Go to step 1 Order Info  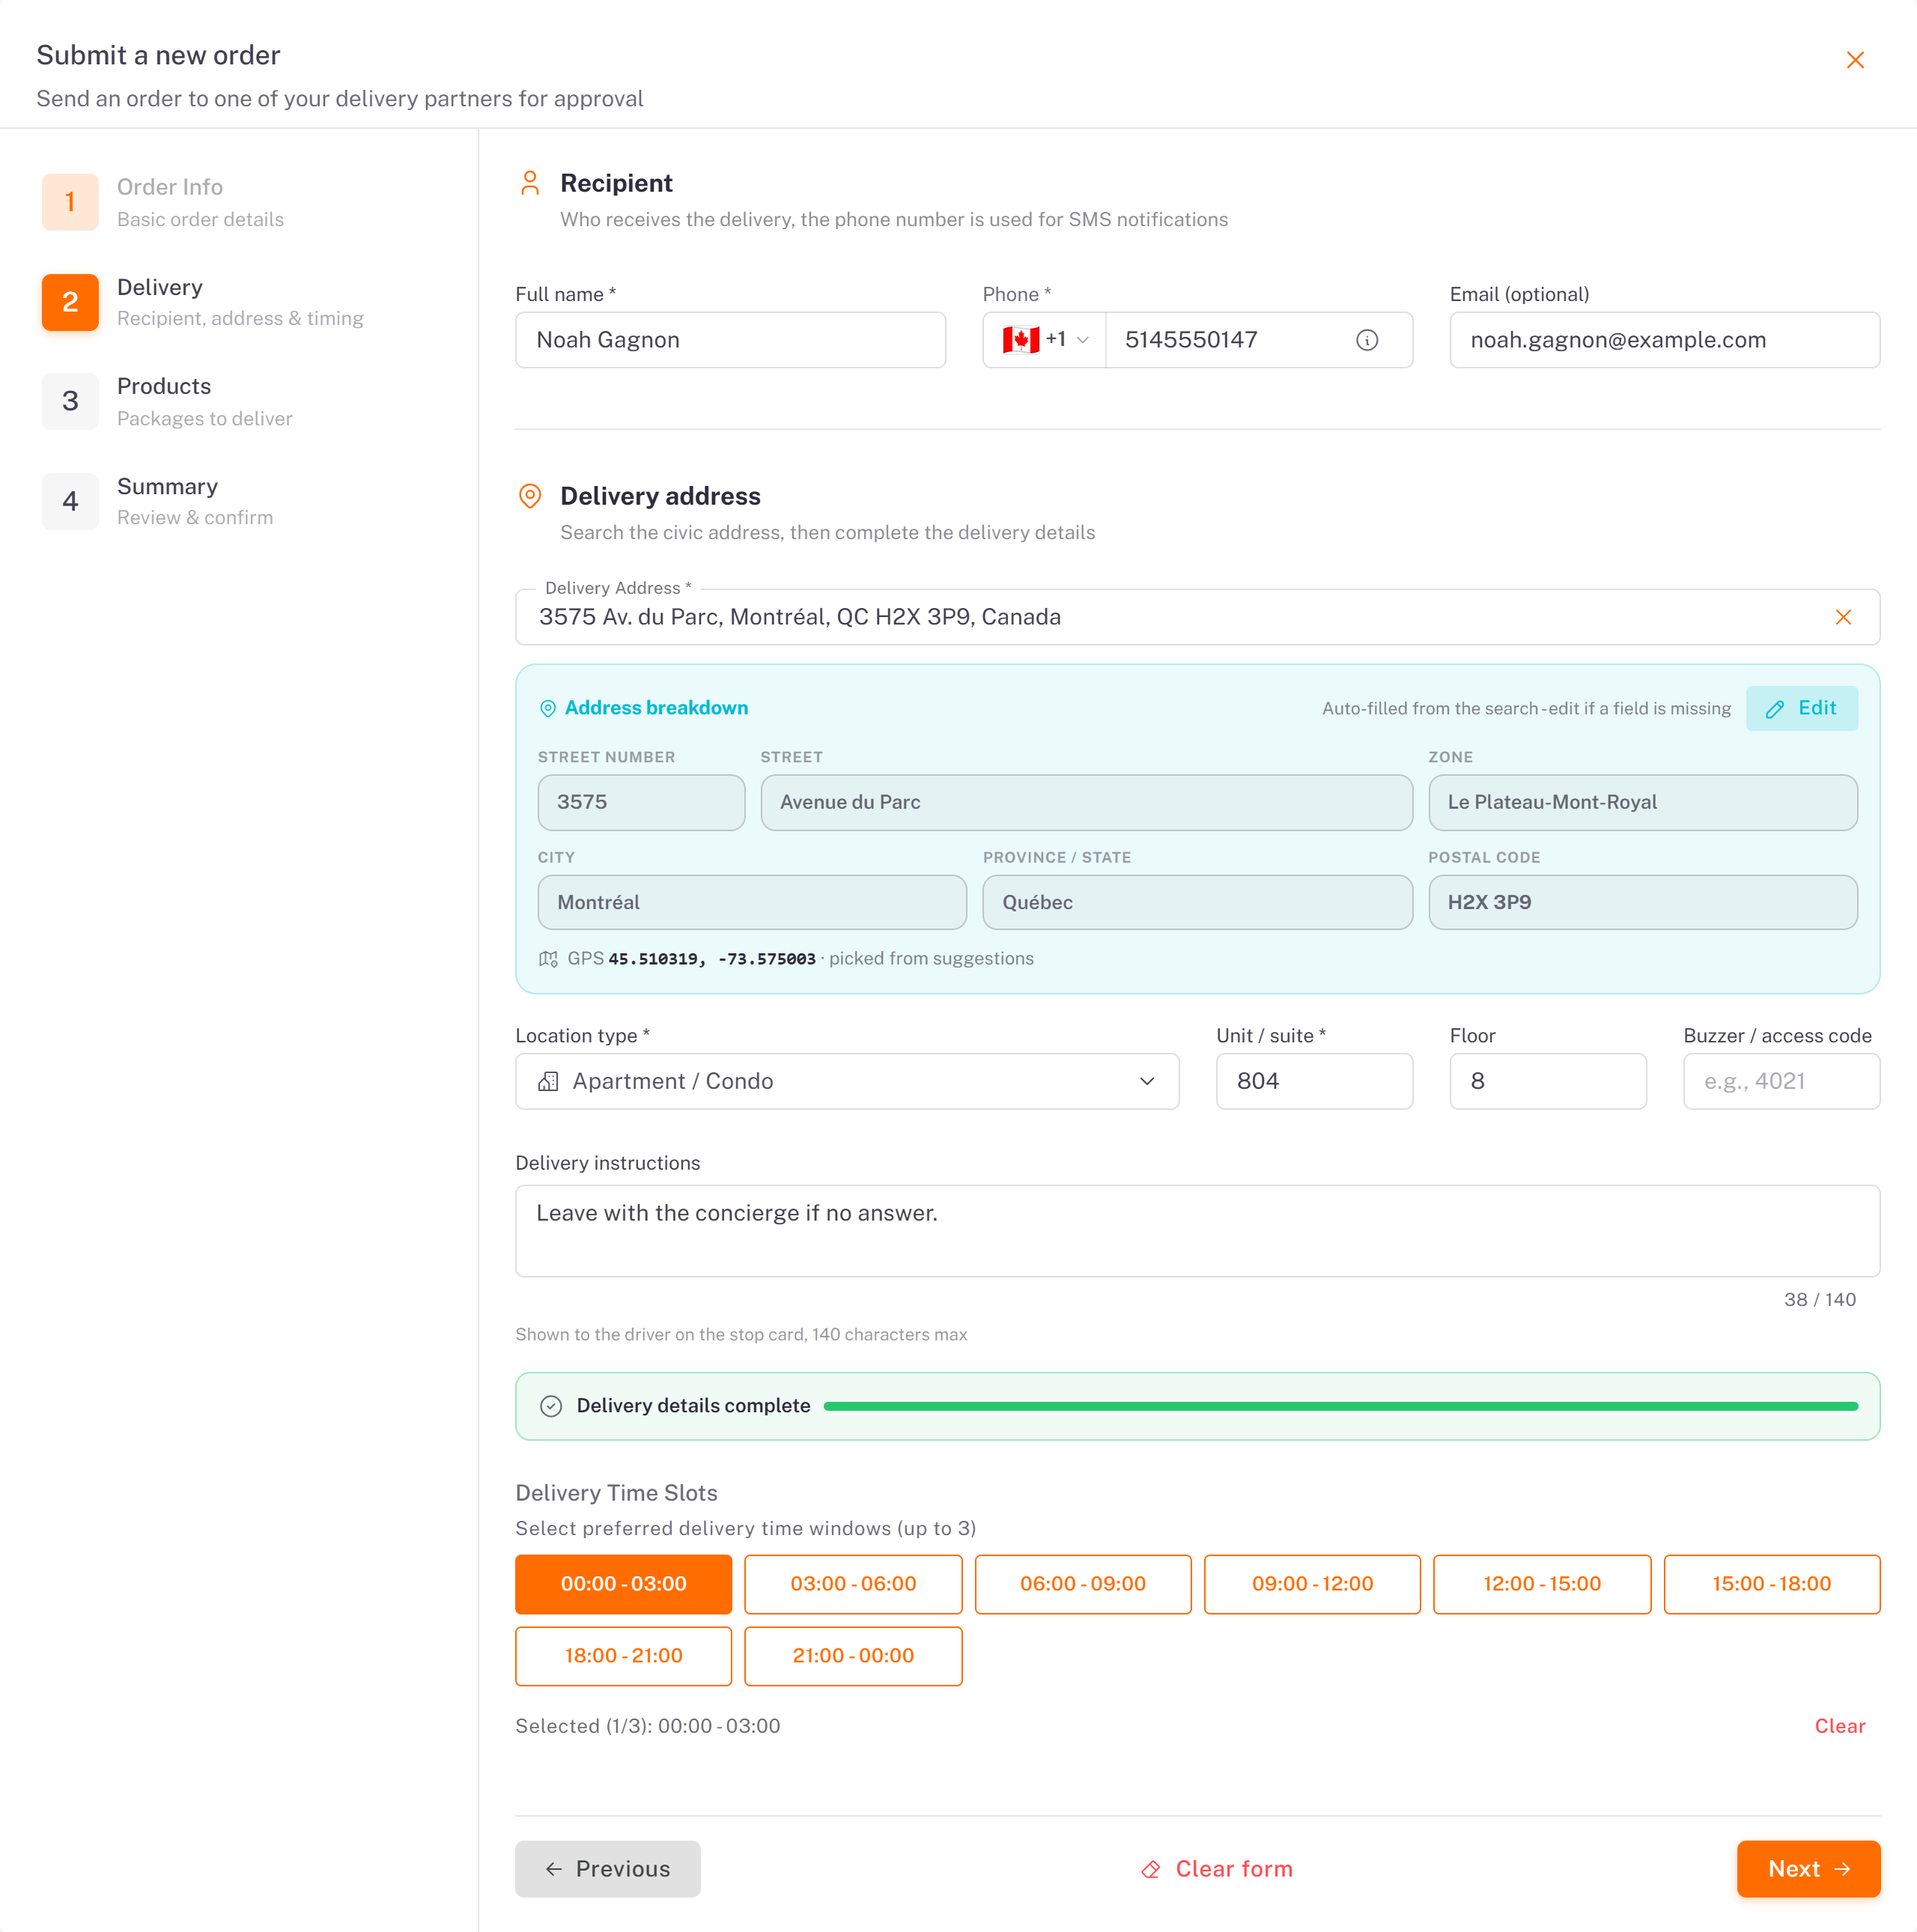(164, 202)
